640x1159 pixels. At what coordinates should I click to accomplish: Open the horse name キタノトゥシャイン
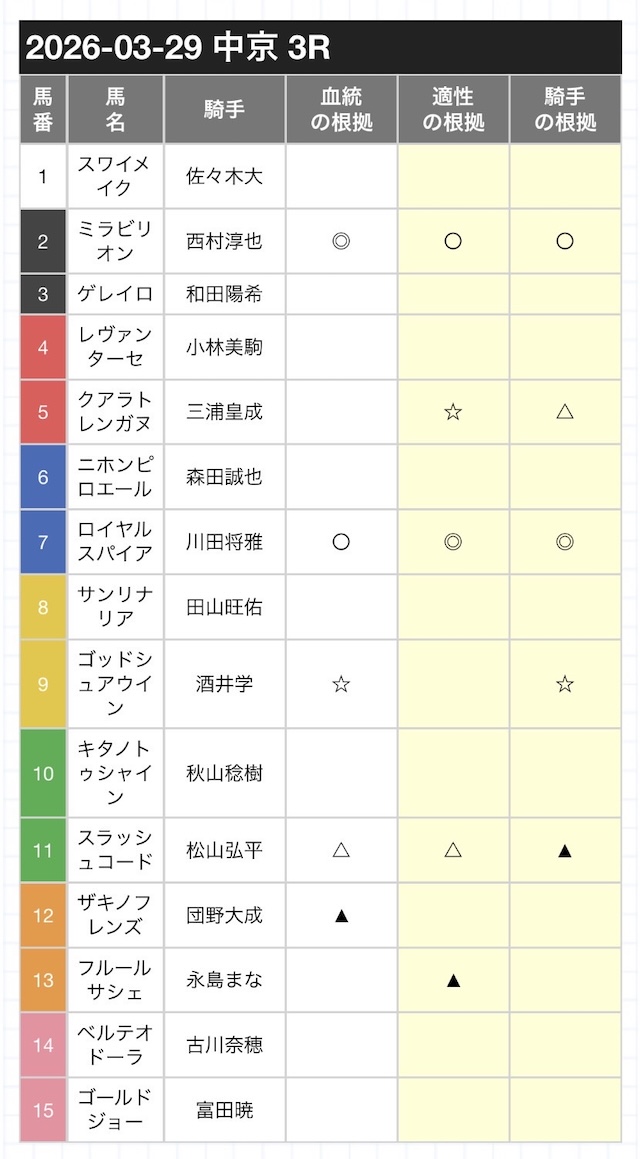pyautogui.click(x=115, y=772)
